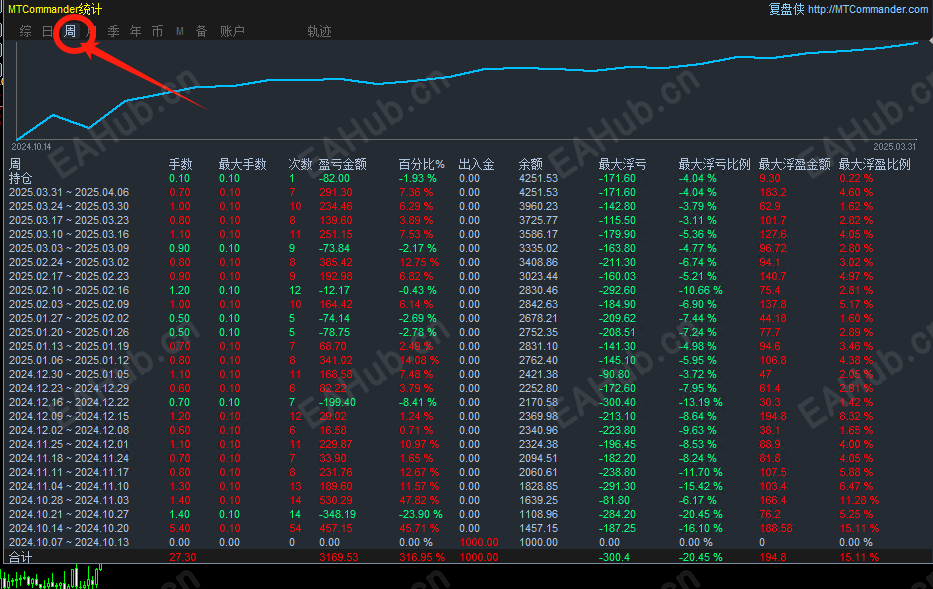This screenshot has height=589, width=933.
Task: Open the 季 quarterly tab
Action: click(x=114, y=31)
